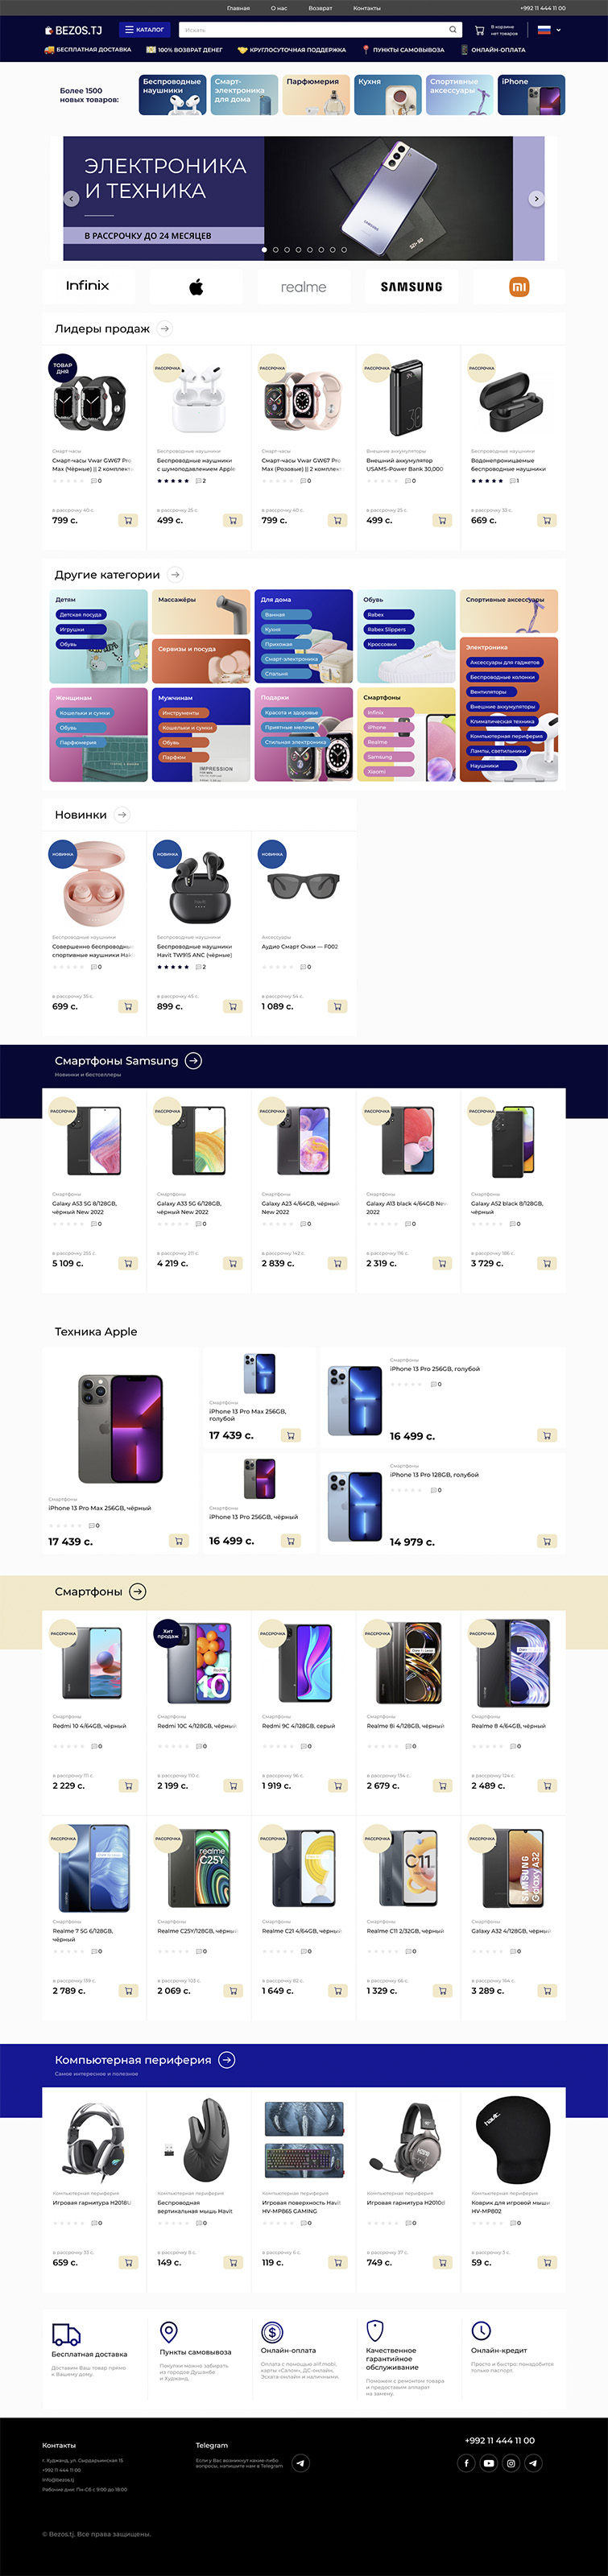Expand the language flag dropdown
The height and width of the screenshot is (2576, 608).
549,30
